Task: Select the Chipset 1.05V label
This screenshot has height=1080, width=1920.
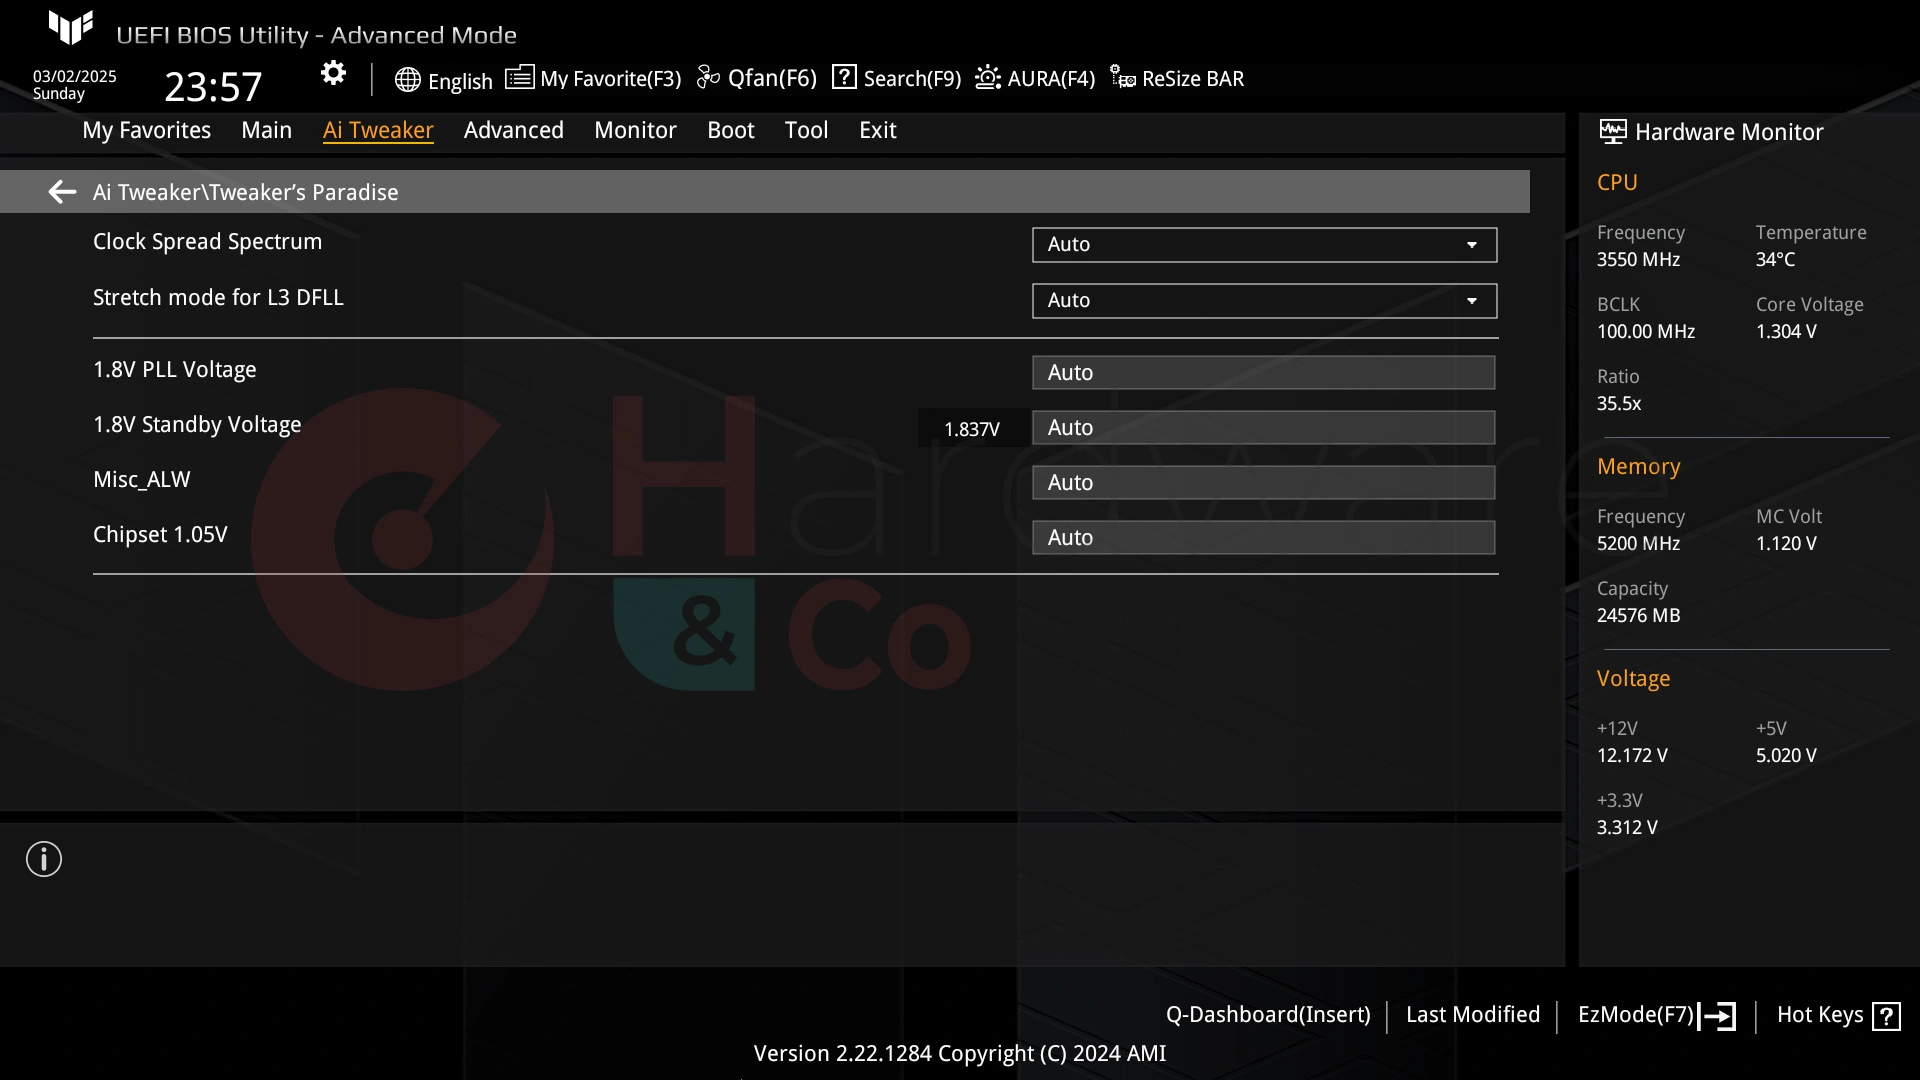Action: (x=160, y=535)
